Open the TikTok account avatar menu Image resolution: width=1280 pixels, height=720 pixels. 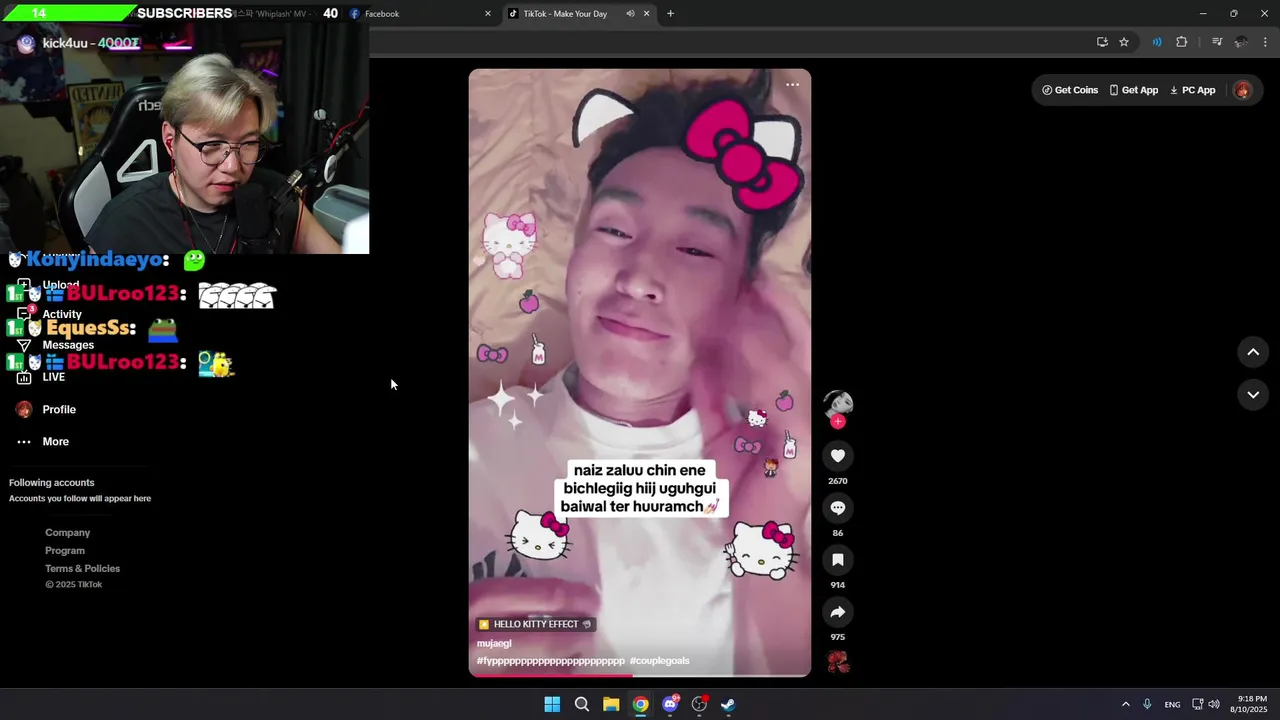[x=1242, y=90]
